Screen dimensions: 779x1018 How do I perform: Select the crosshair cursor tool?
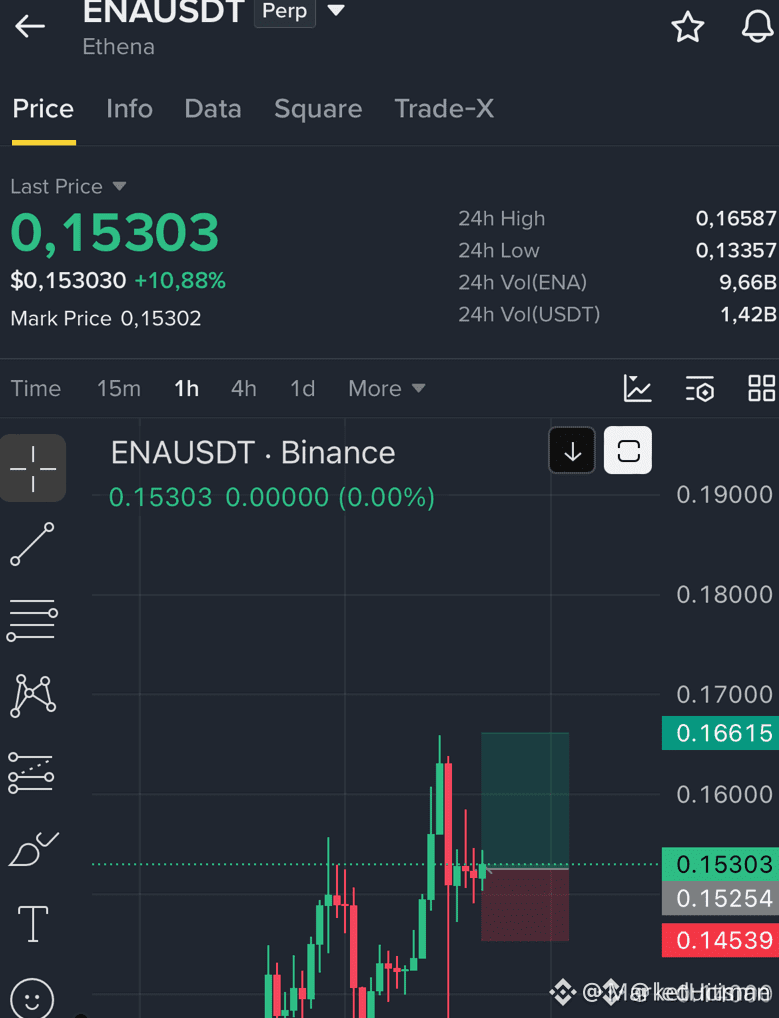click(33, 468)
